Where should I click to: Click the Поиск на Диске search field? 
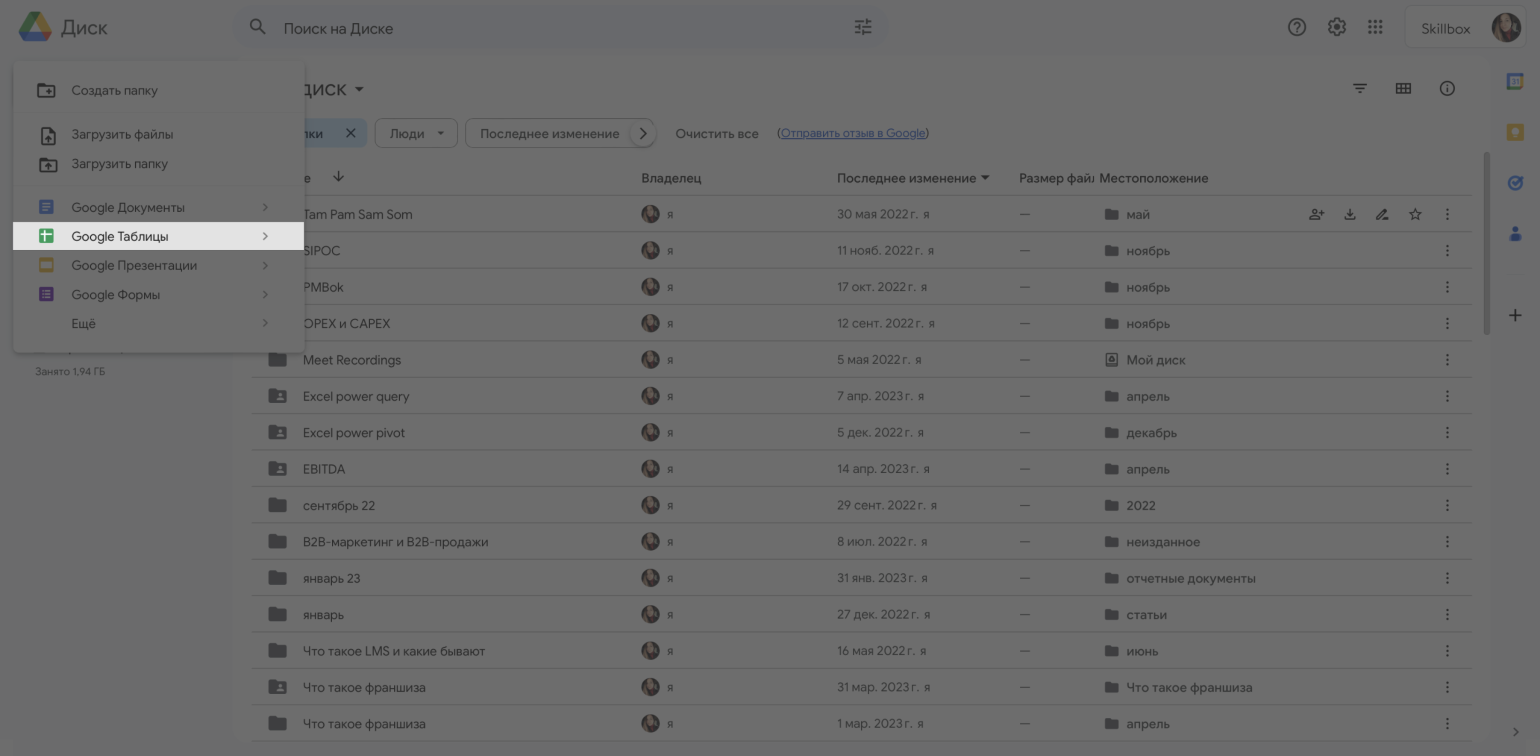pos(560,28)
